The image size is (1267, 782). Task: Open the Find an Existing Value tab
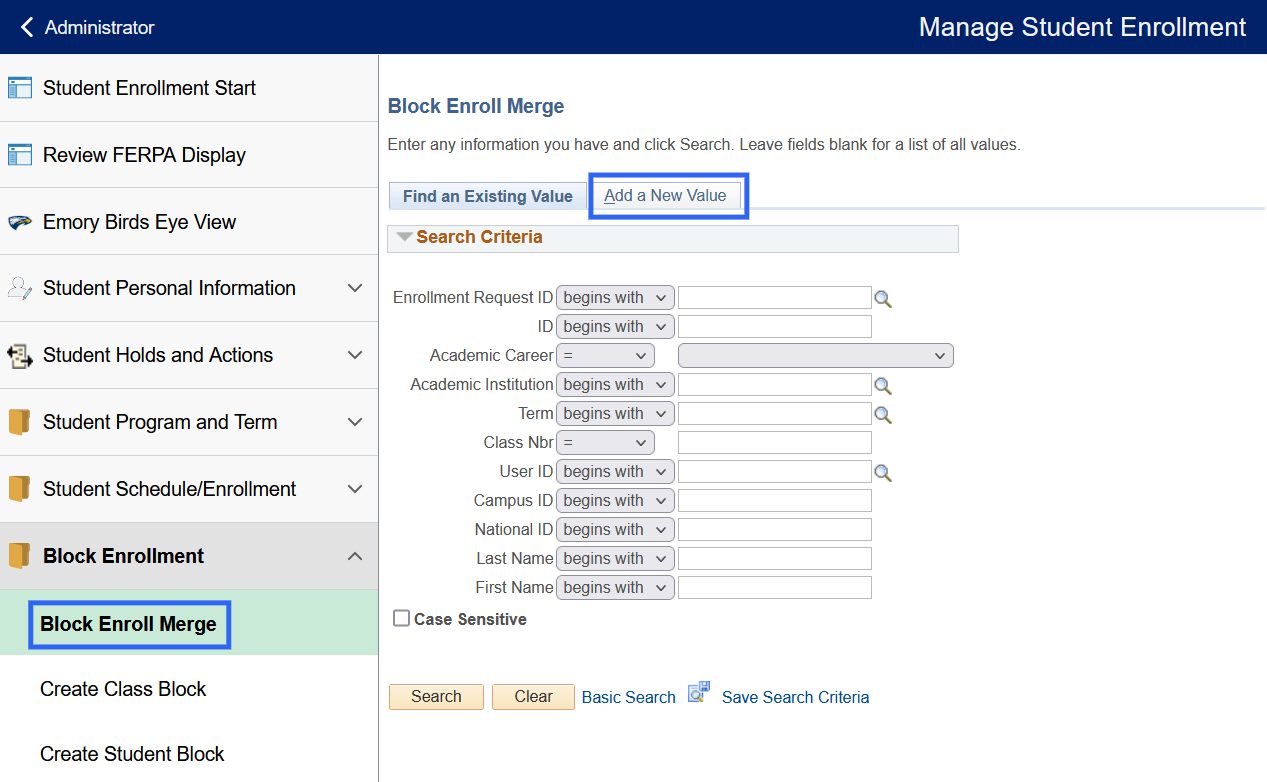click(x=487, y=195)
